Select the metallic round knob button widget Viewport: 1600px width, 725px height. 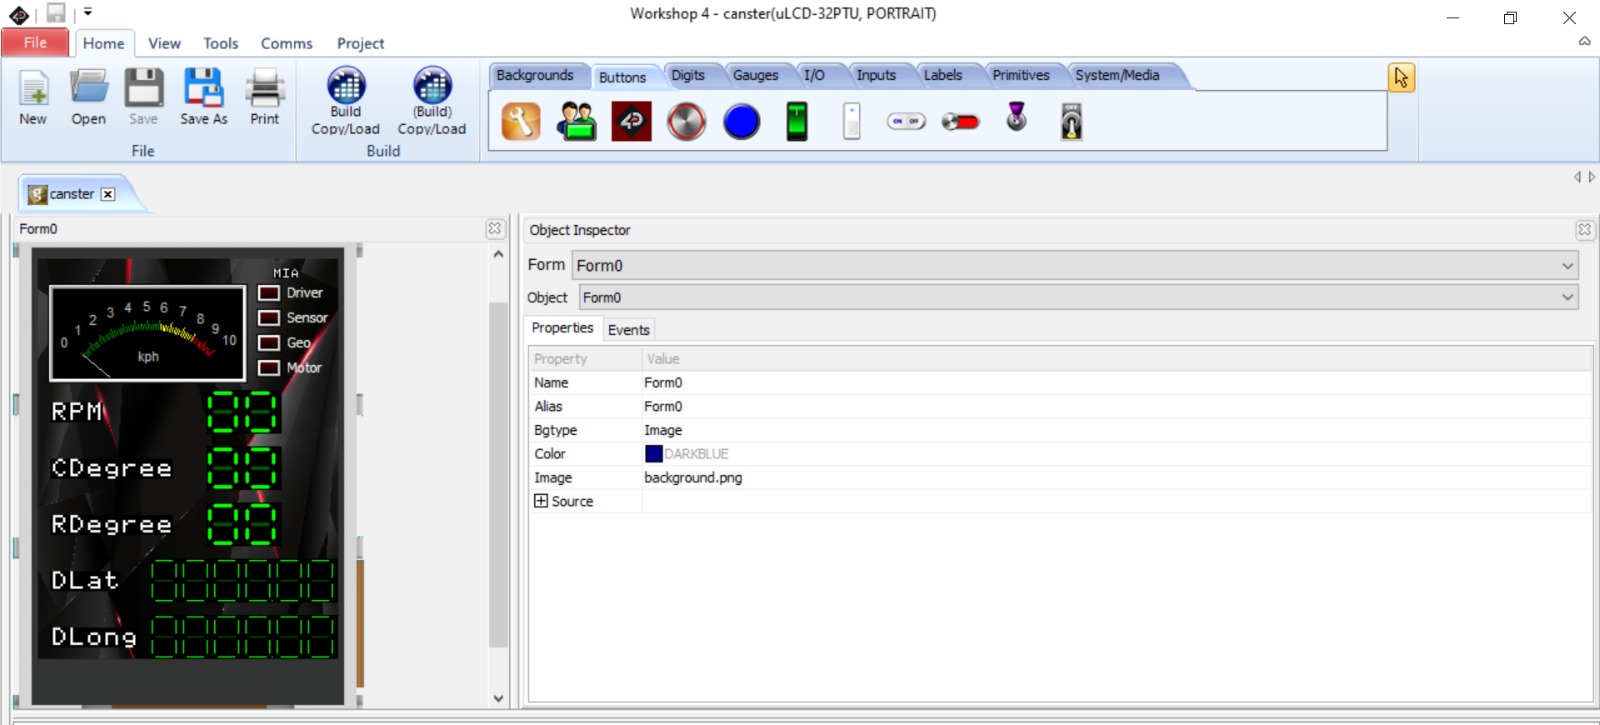tap(686, 122)
